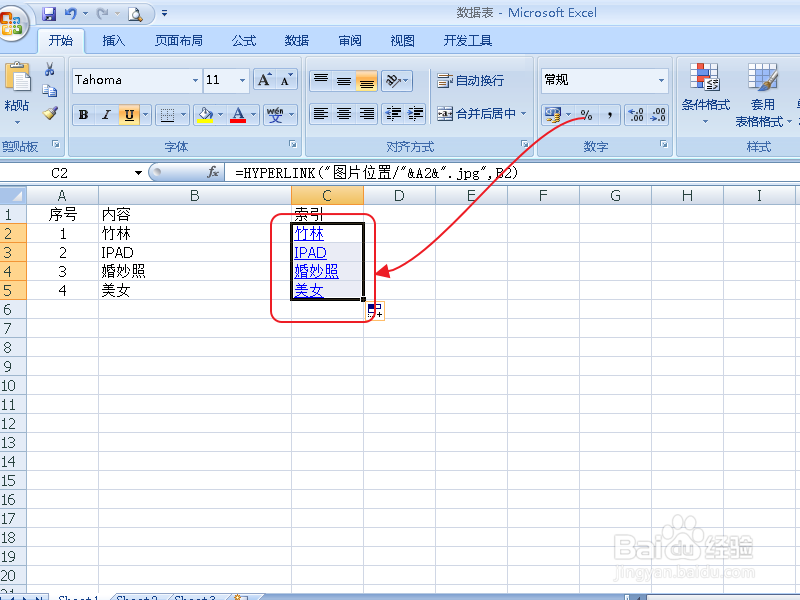Open the 数据 ribbon tab

coord(297,40)
